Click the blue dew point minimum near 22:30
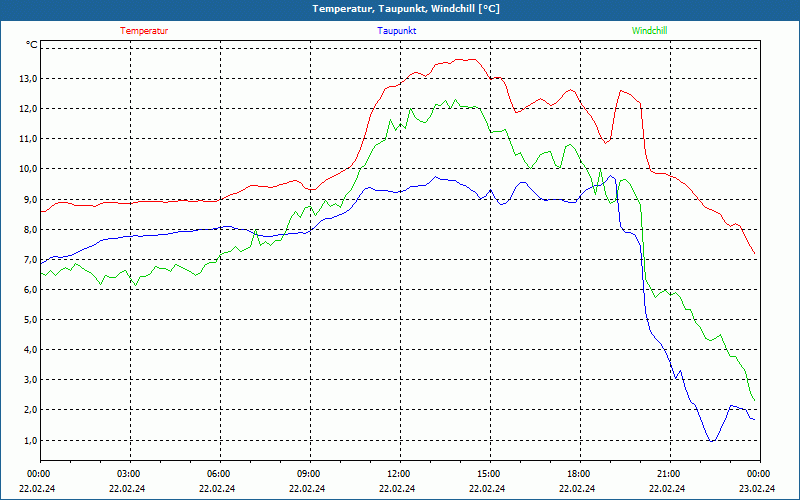 click(x=712, y=441)
